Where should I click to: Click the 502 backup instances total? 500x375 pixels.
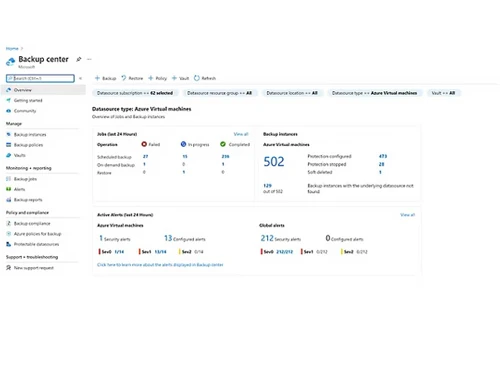tap(274, 162)
